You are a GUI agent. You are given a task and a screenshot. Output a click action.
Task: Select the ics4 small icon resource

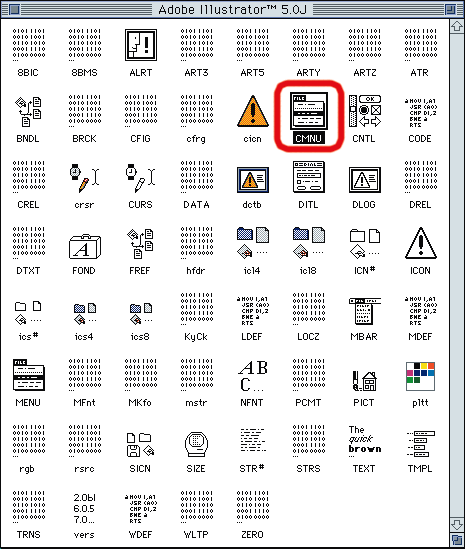point(85,314)
